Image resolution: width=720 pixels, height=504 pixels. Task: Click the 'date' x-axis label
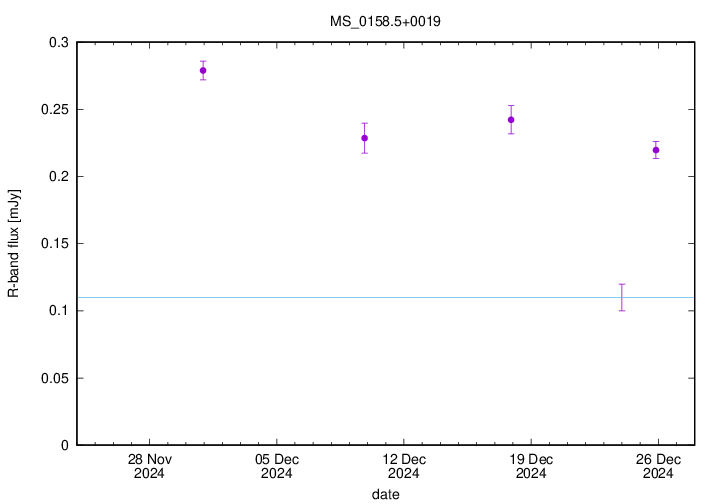pyautogui.click(x=385, y=494)
